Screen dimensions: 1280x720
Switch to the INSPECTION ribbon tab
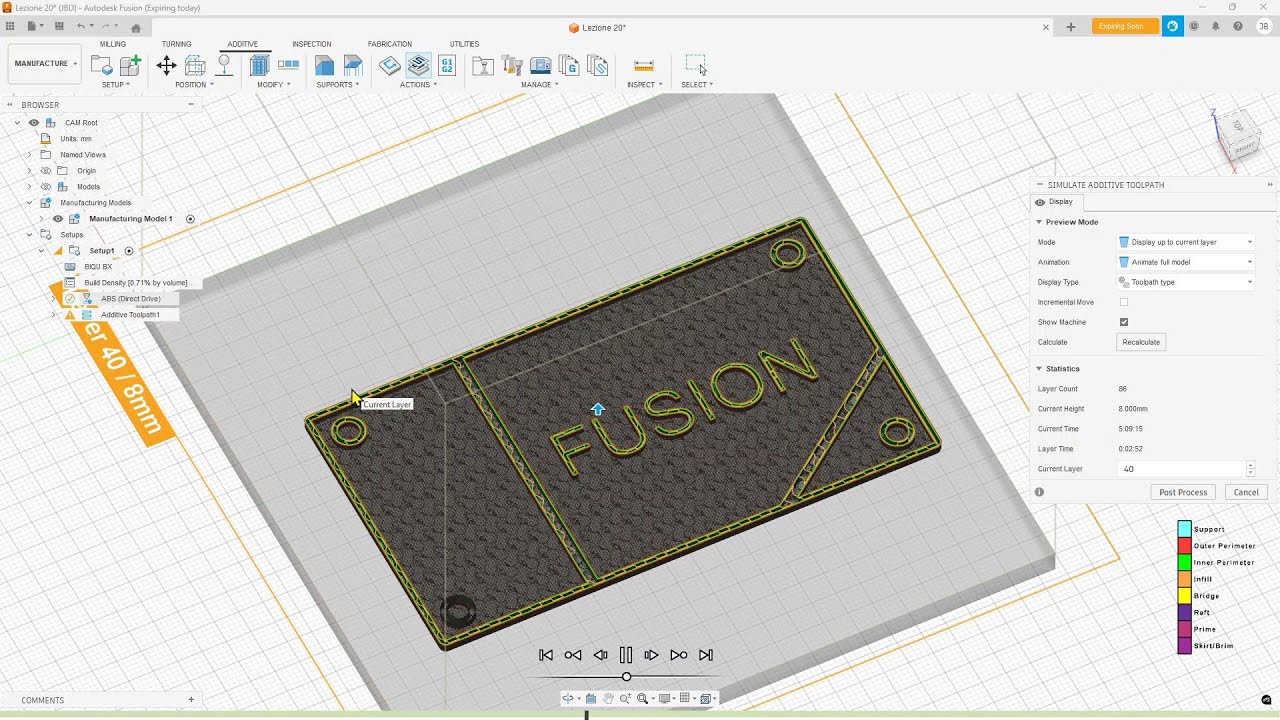point(312,44)
